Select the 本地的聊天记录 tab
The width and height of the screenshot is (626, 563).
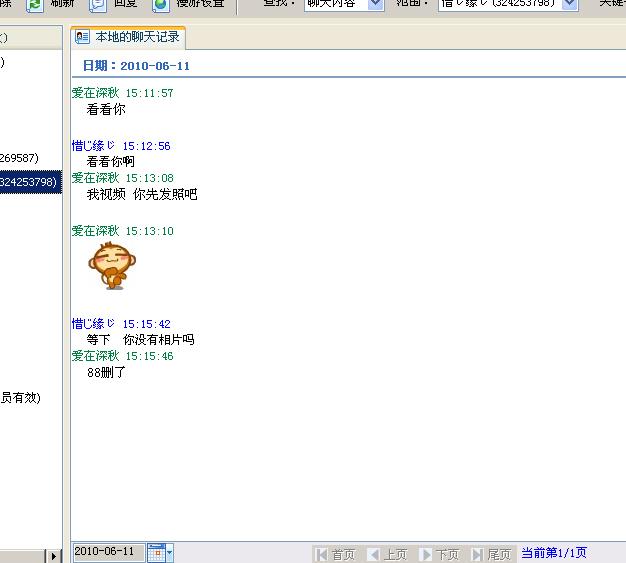[137, 37]
